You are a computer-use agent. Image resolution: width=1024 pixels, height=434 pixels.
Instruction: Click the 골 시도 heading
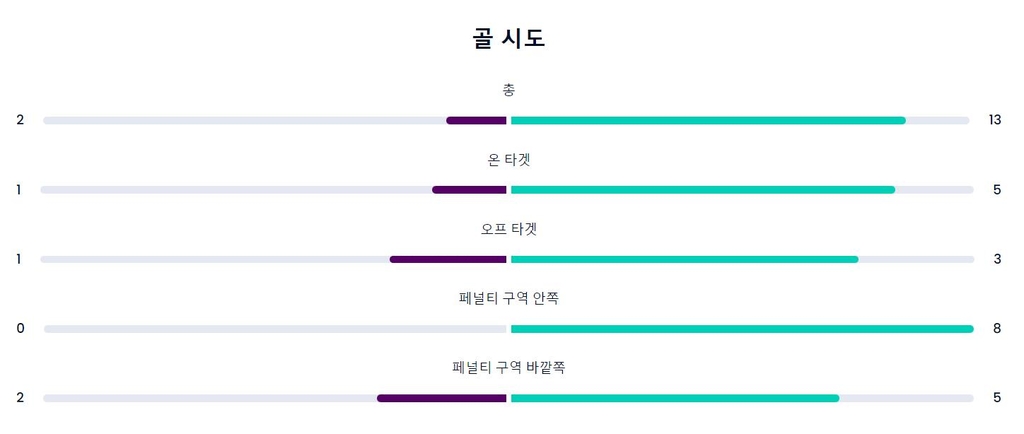[508, 39]
